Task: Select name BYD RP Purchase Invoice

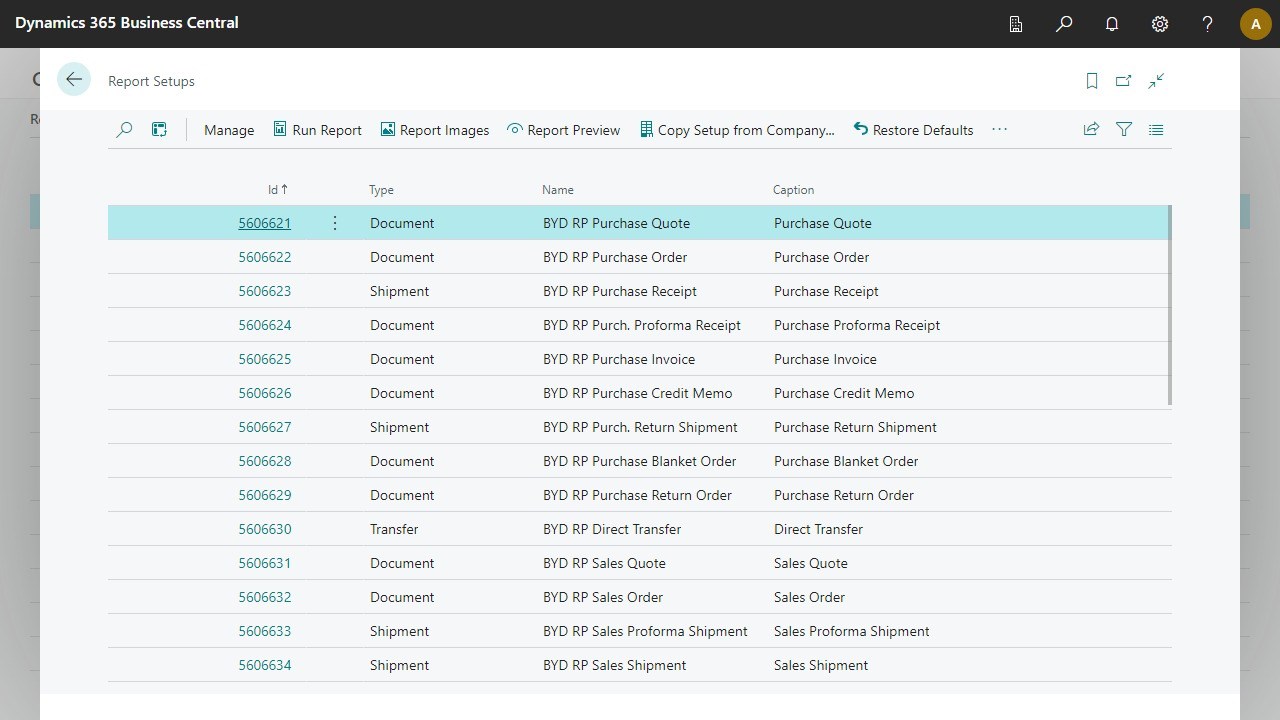Action: click(619, 359)
